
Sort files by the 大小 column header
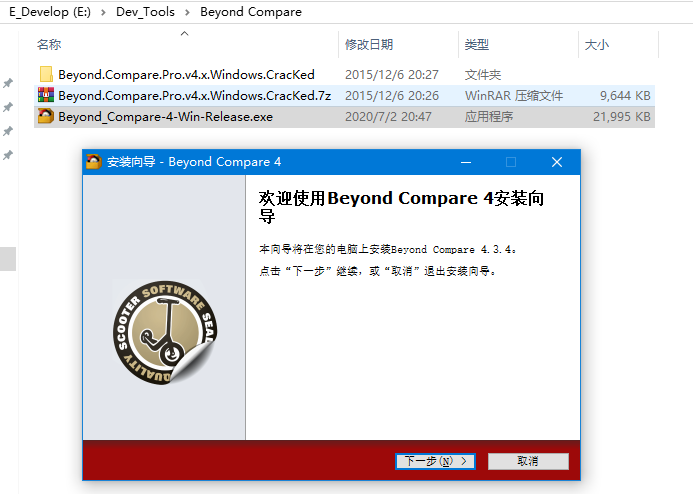point(597,45)
